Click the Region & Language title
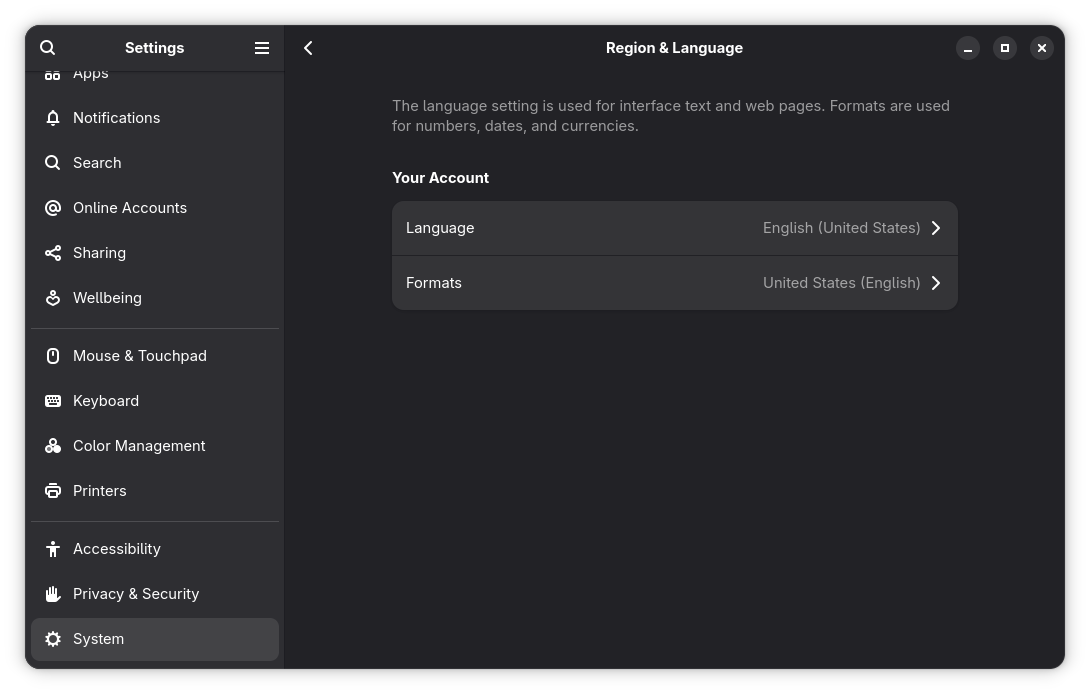 tap(674, 48)
